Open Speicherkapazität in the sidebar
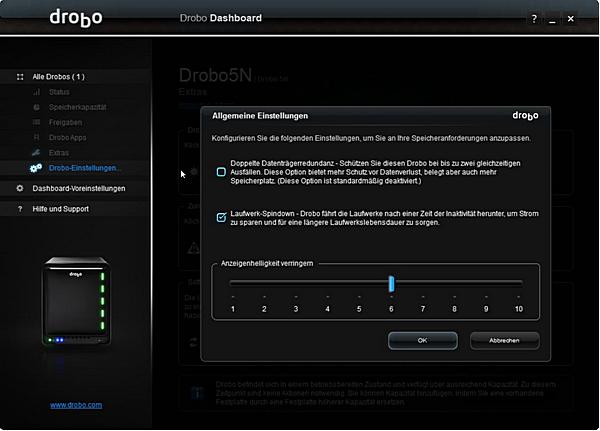The height and width of the screenshot is (431, 600). pos(77,107)
